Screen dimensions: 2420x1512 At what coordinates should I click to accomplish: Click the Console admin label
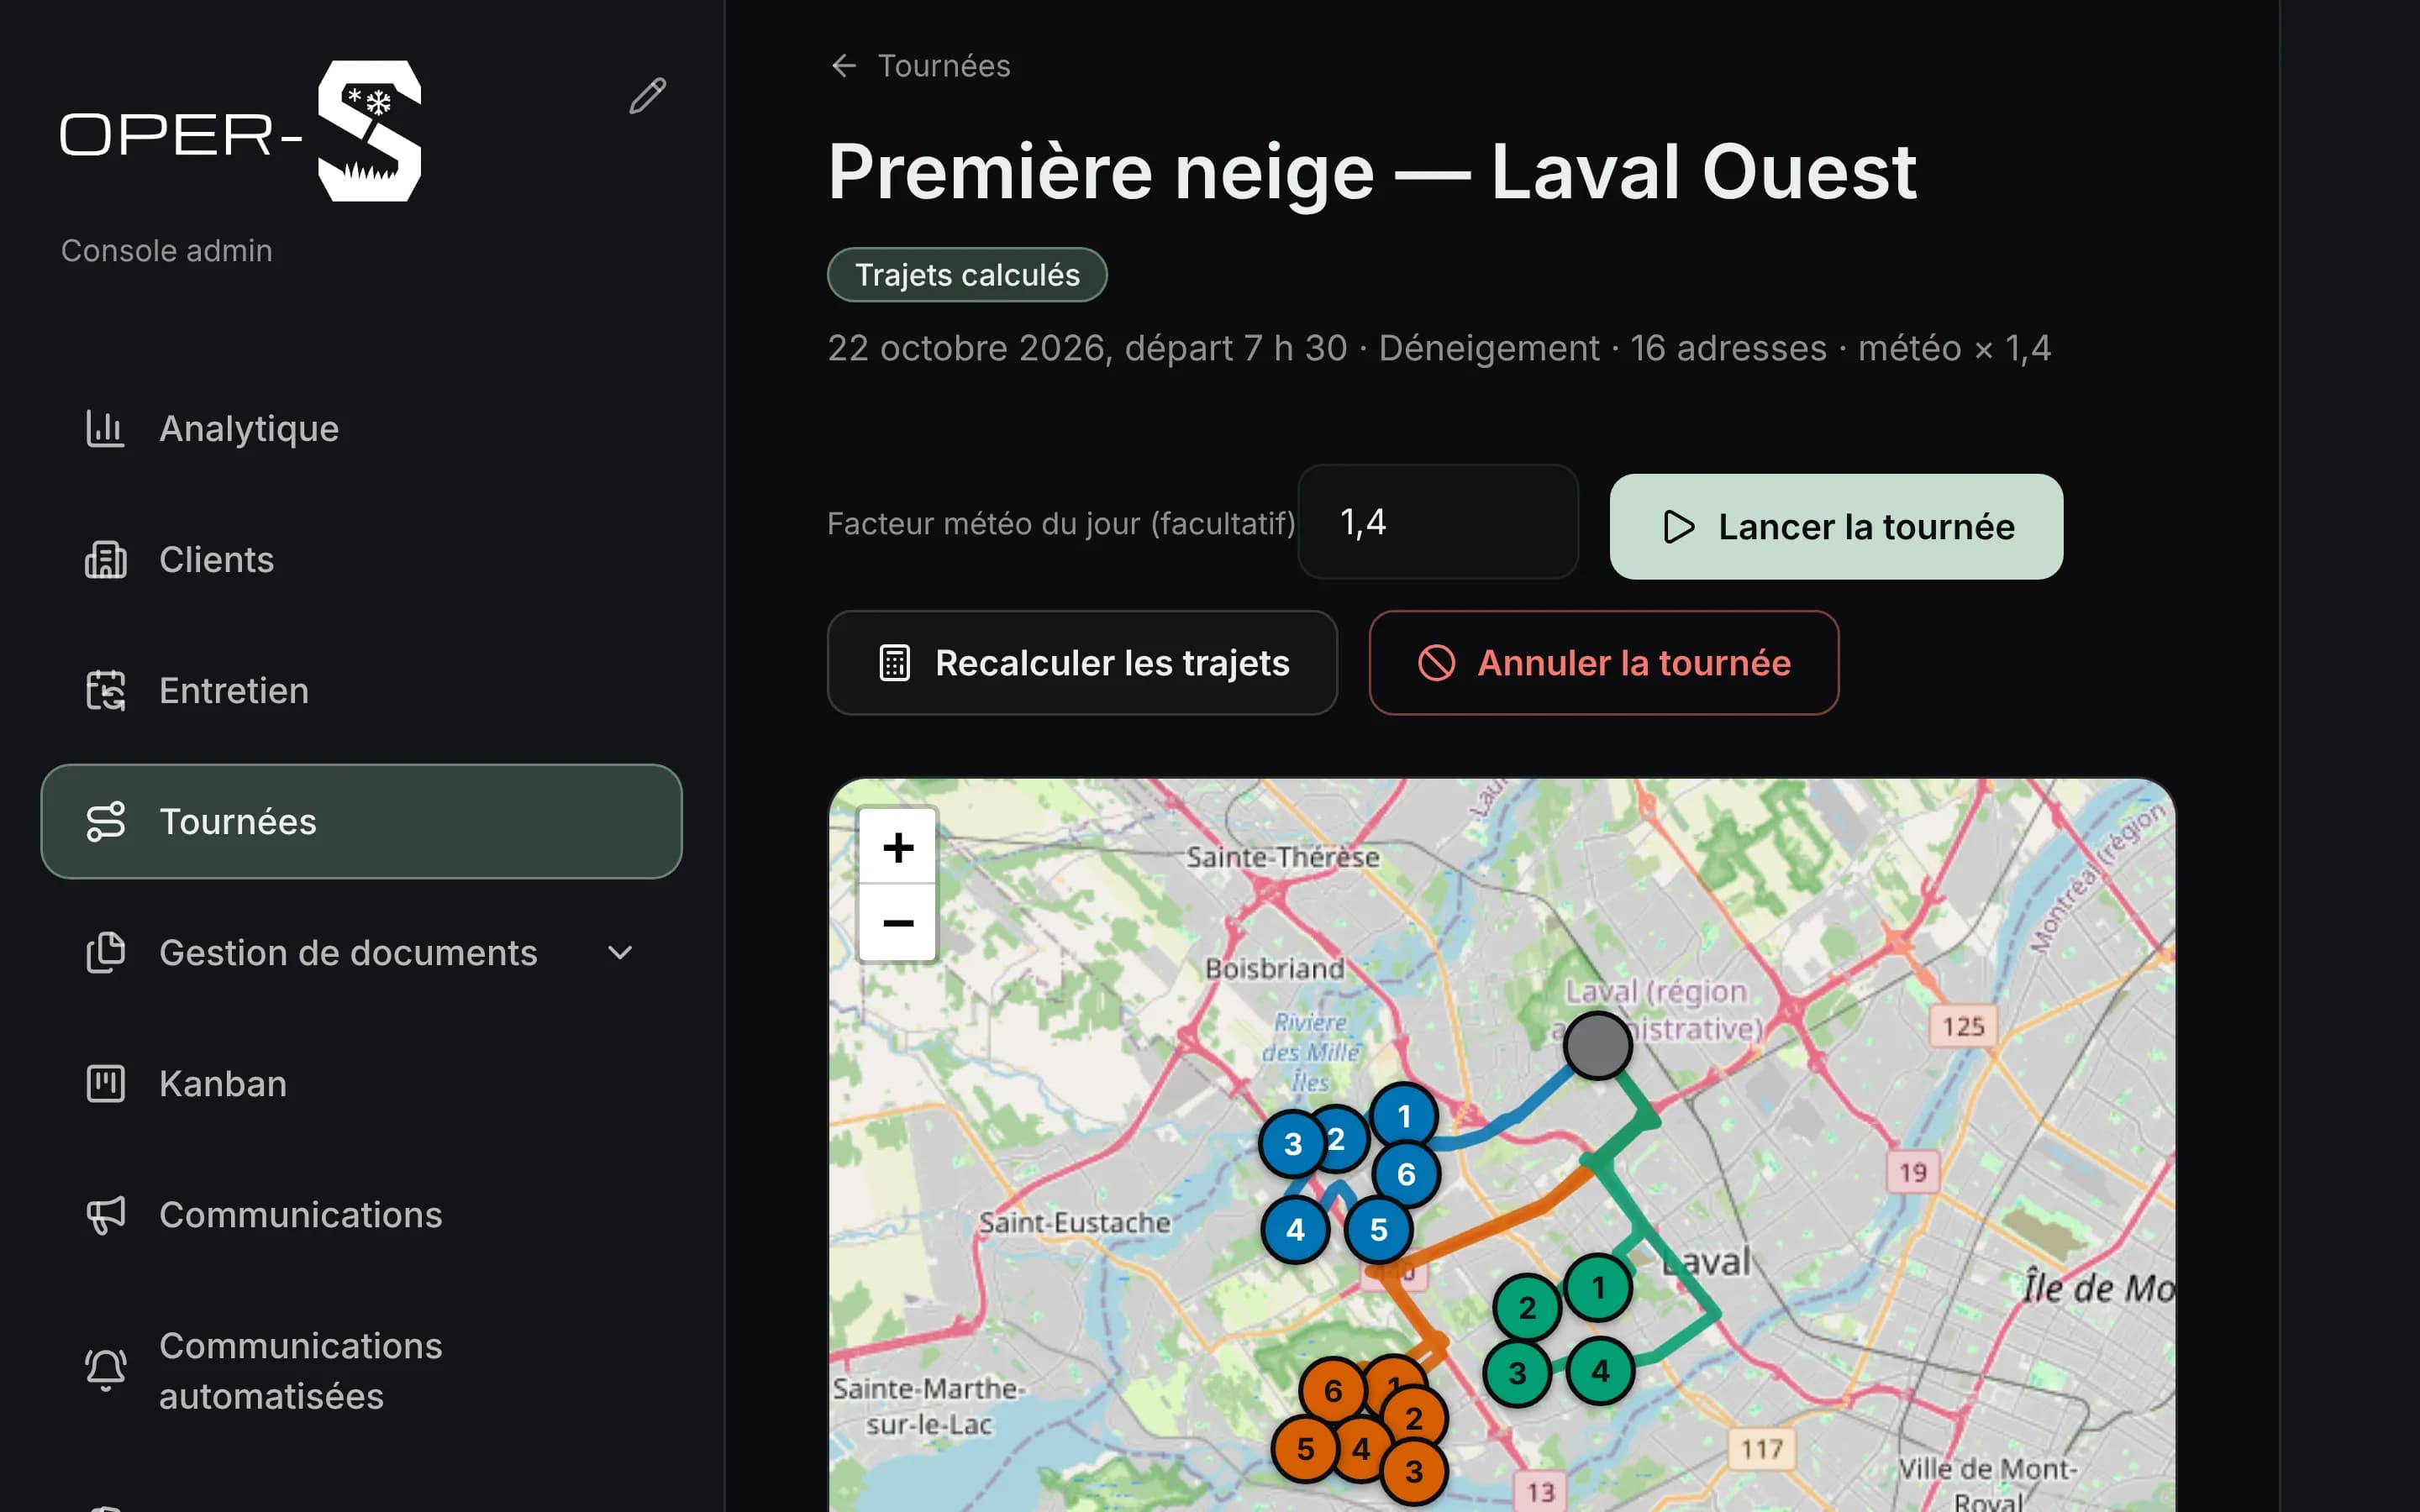166,251
